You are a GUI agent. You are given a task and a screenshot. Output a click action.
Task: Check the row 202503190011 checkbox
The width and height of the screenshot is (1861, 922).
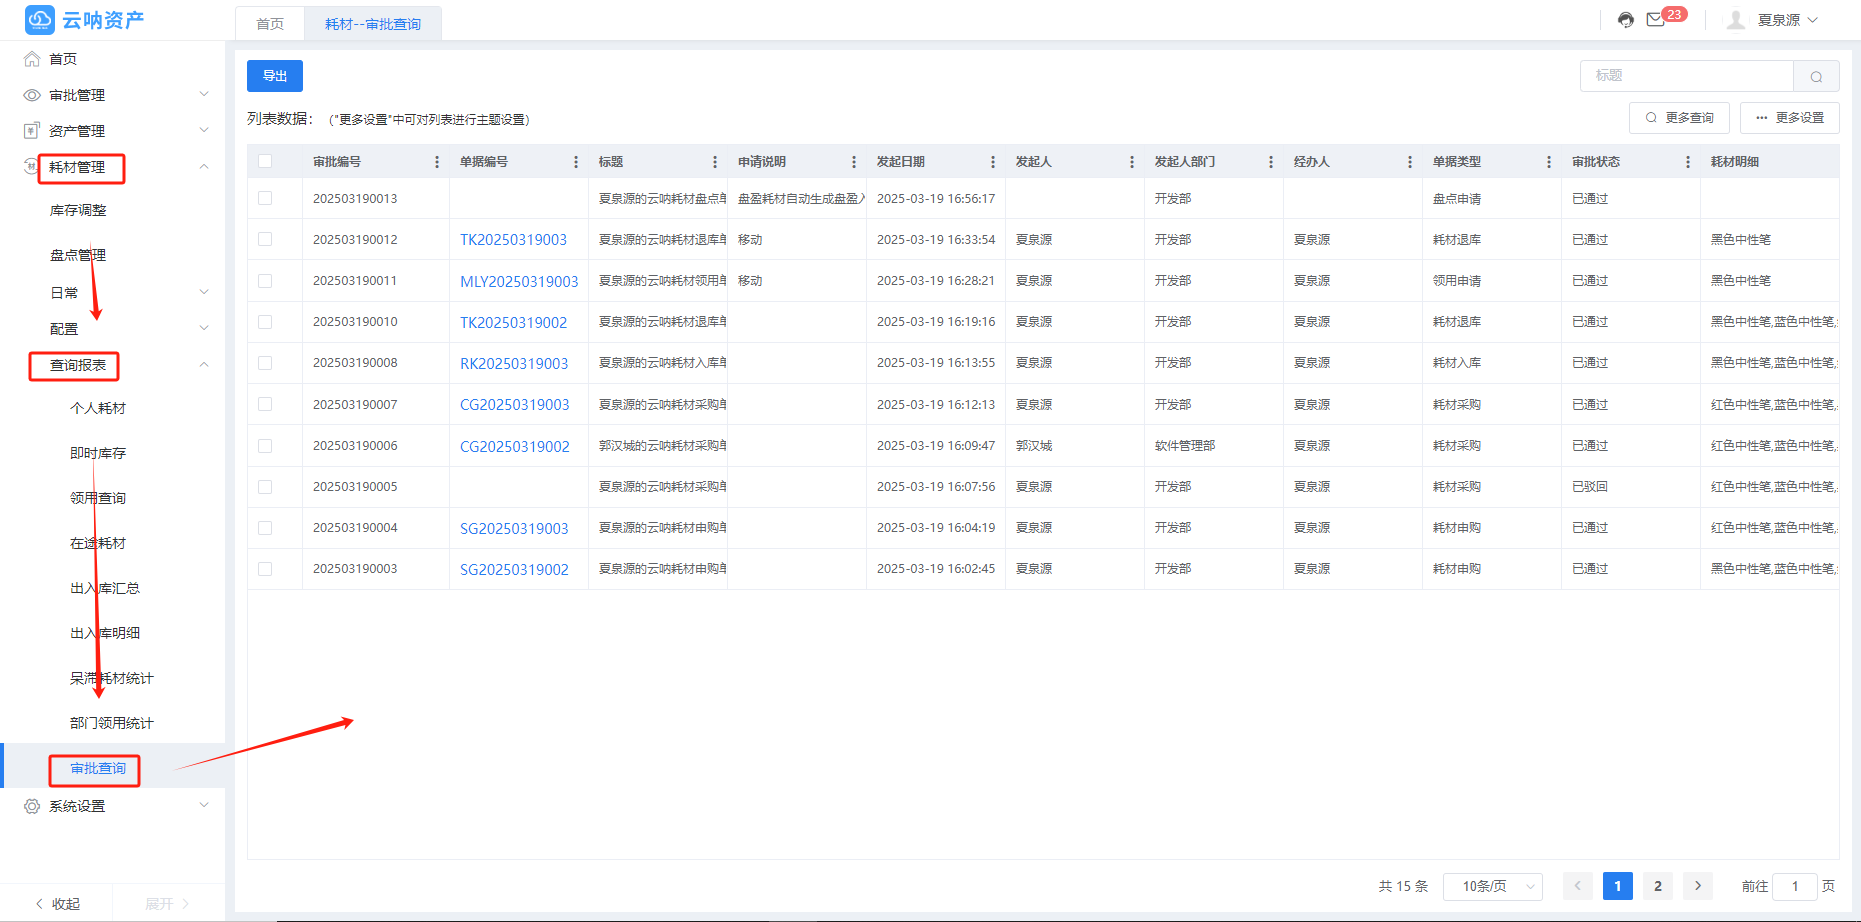[x=265, y=281]
